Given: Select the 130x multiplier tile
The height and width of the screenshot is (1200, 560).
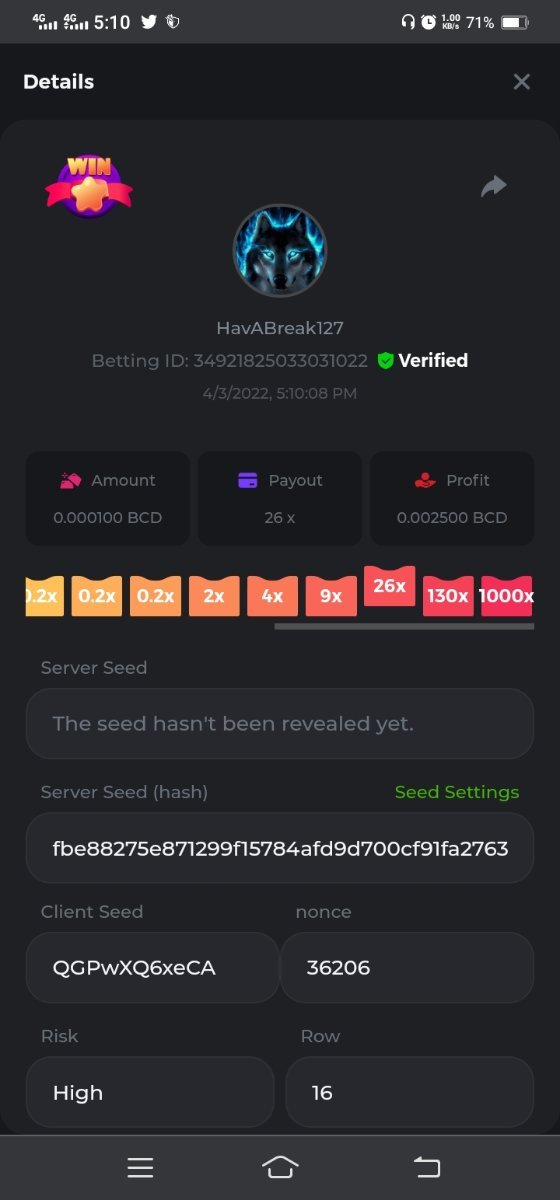Looking at the screenshot, I should [x=448, y=595].
